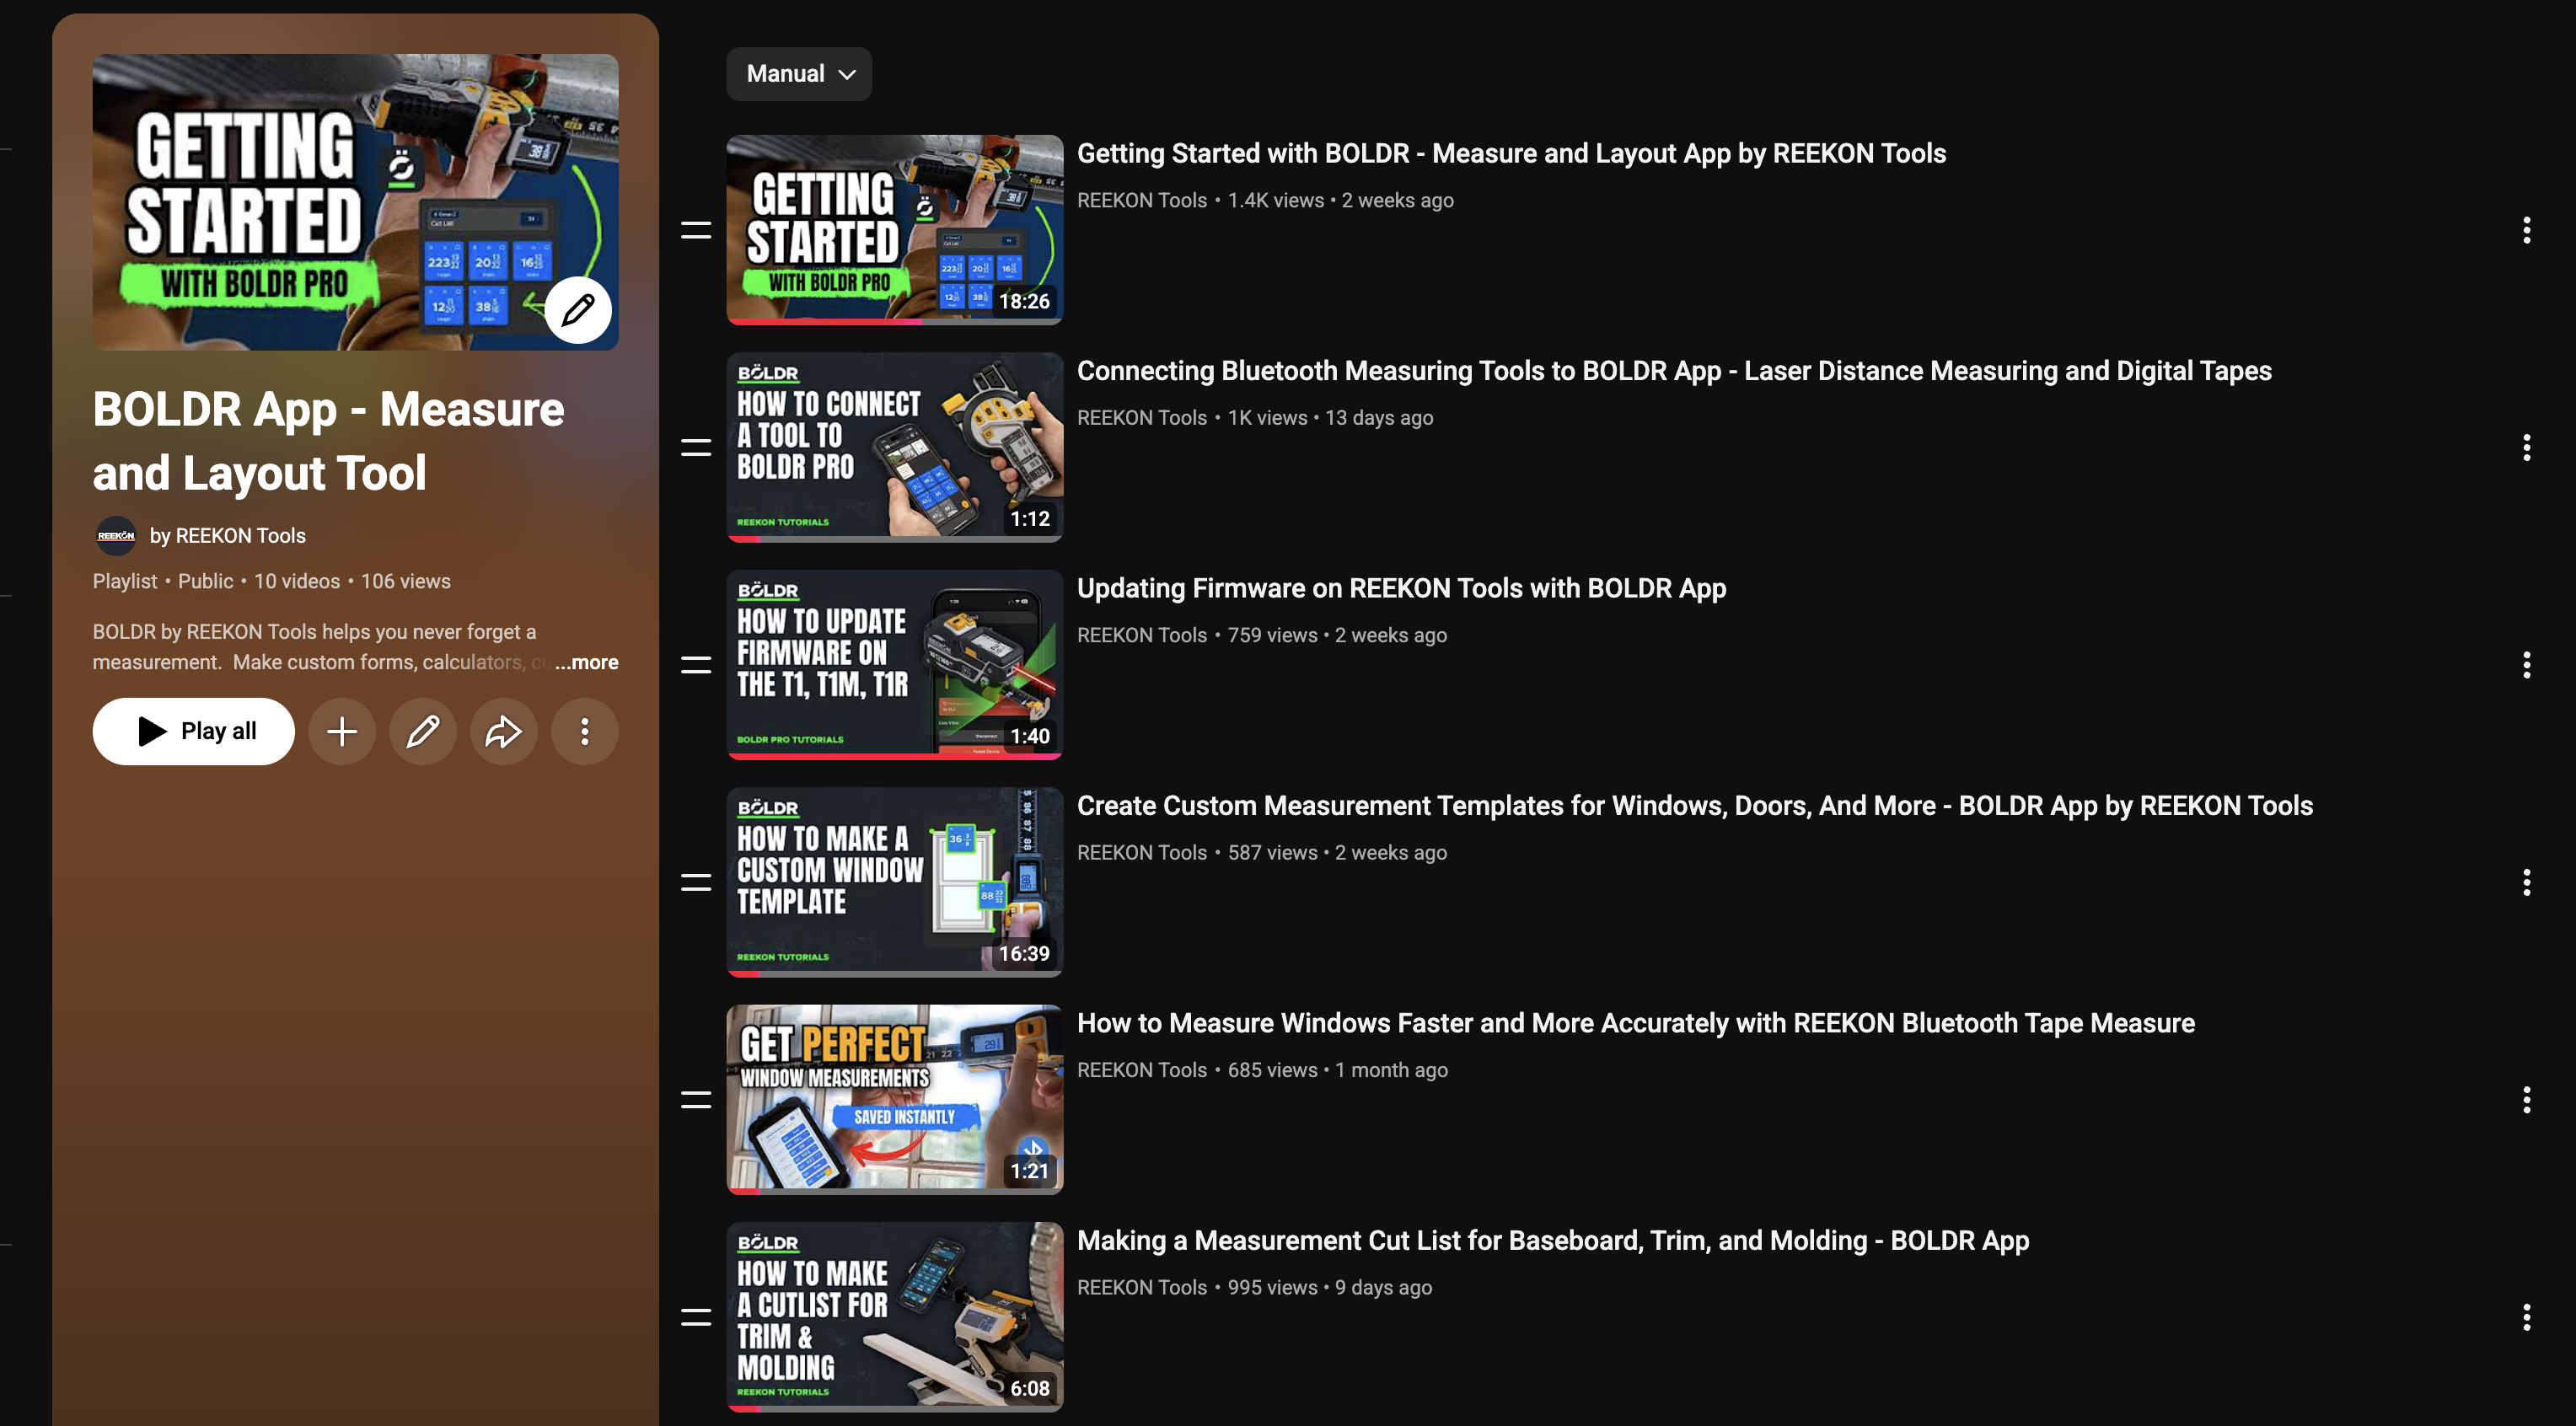Click Get Perfect Window Measurements thumbnail

pos(895,1100)
